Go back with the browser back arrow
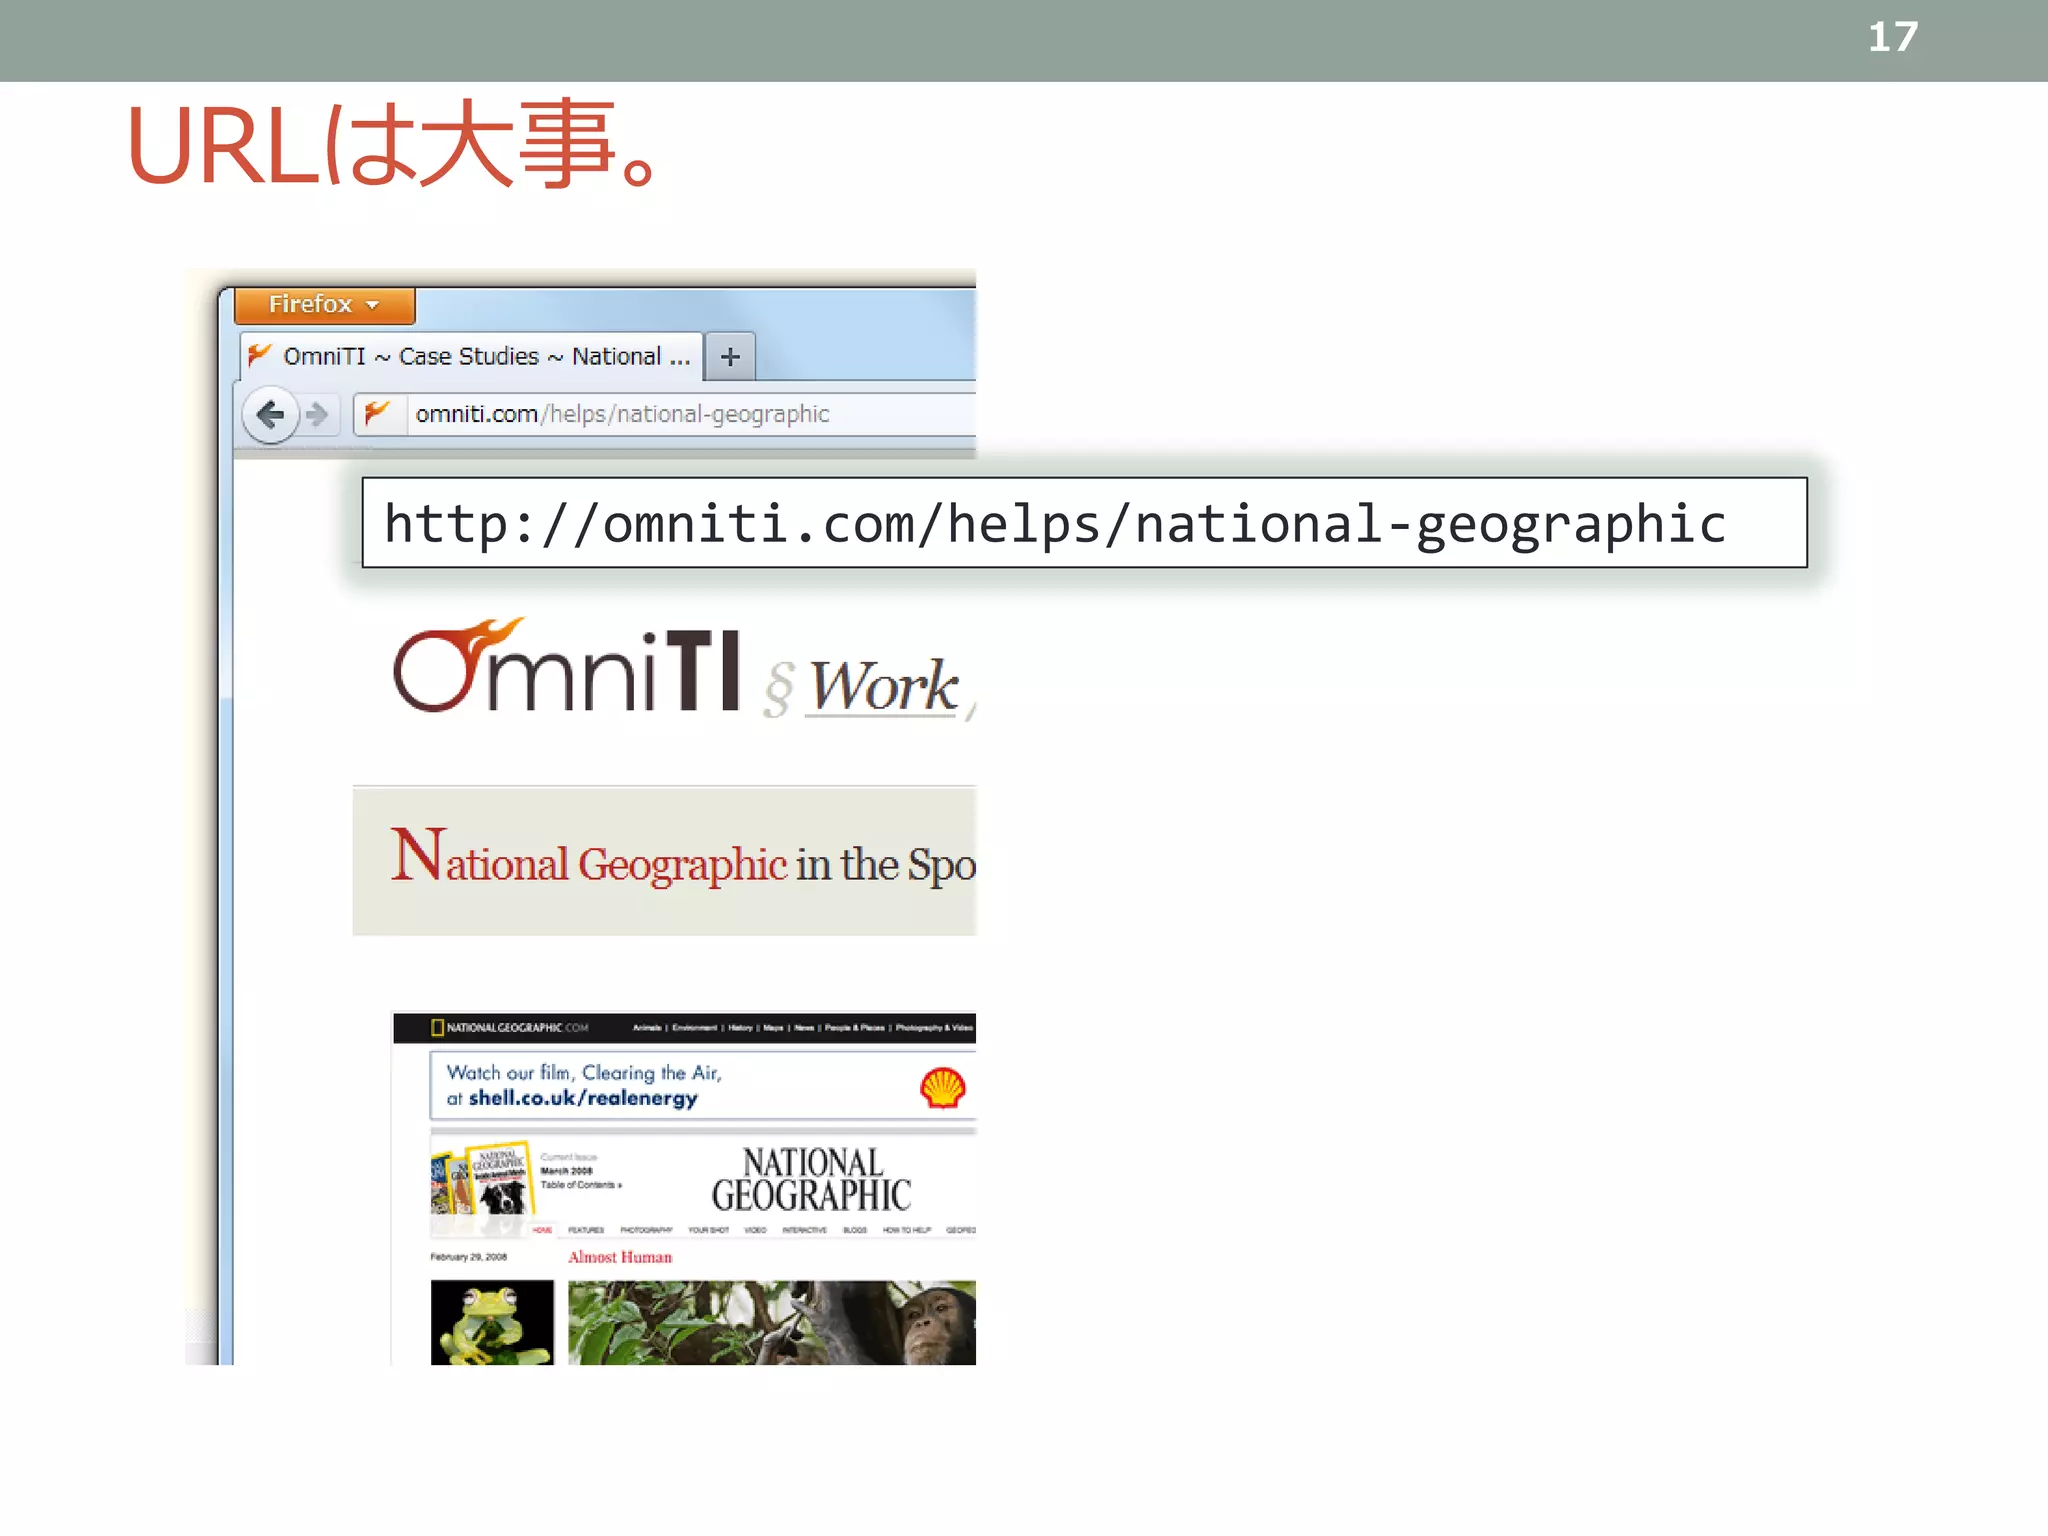This screenshot has height=1536, width=2048. point(270,414)
